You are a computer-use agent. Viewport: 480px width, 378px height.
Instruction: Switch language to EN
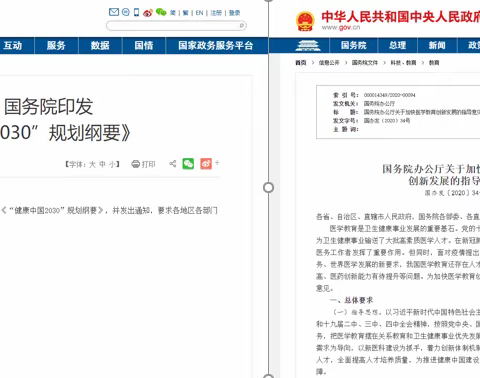(199, 13)
